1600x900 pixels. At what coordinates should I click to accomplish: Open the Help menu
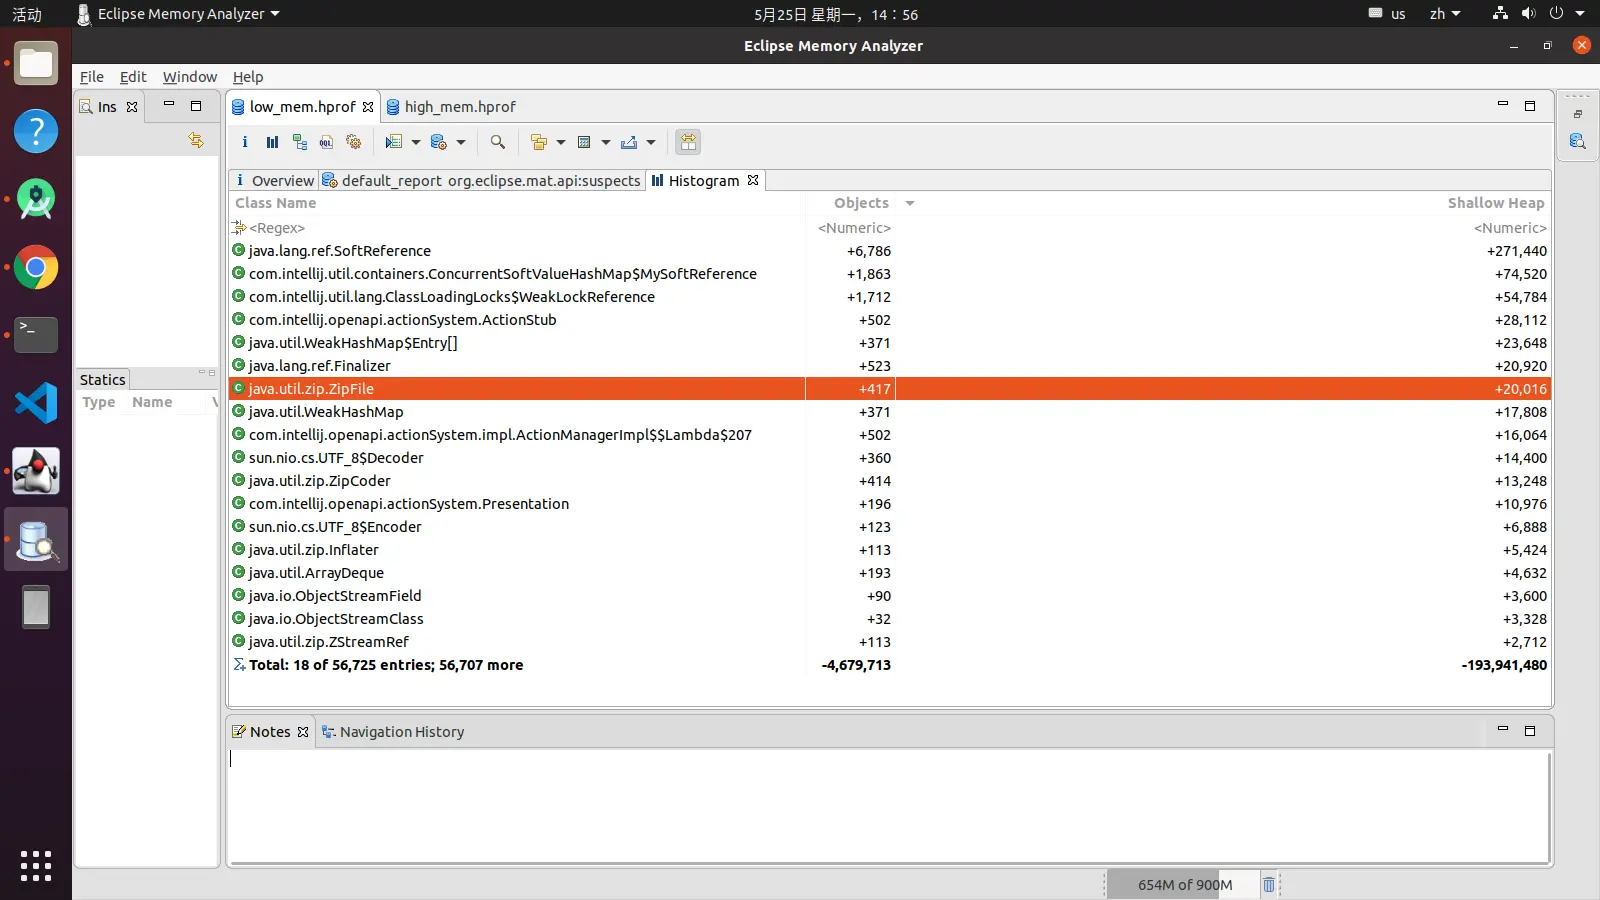click(x=248, y=77)
